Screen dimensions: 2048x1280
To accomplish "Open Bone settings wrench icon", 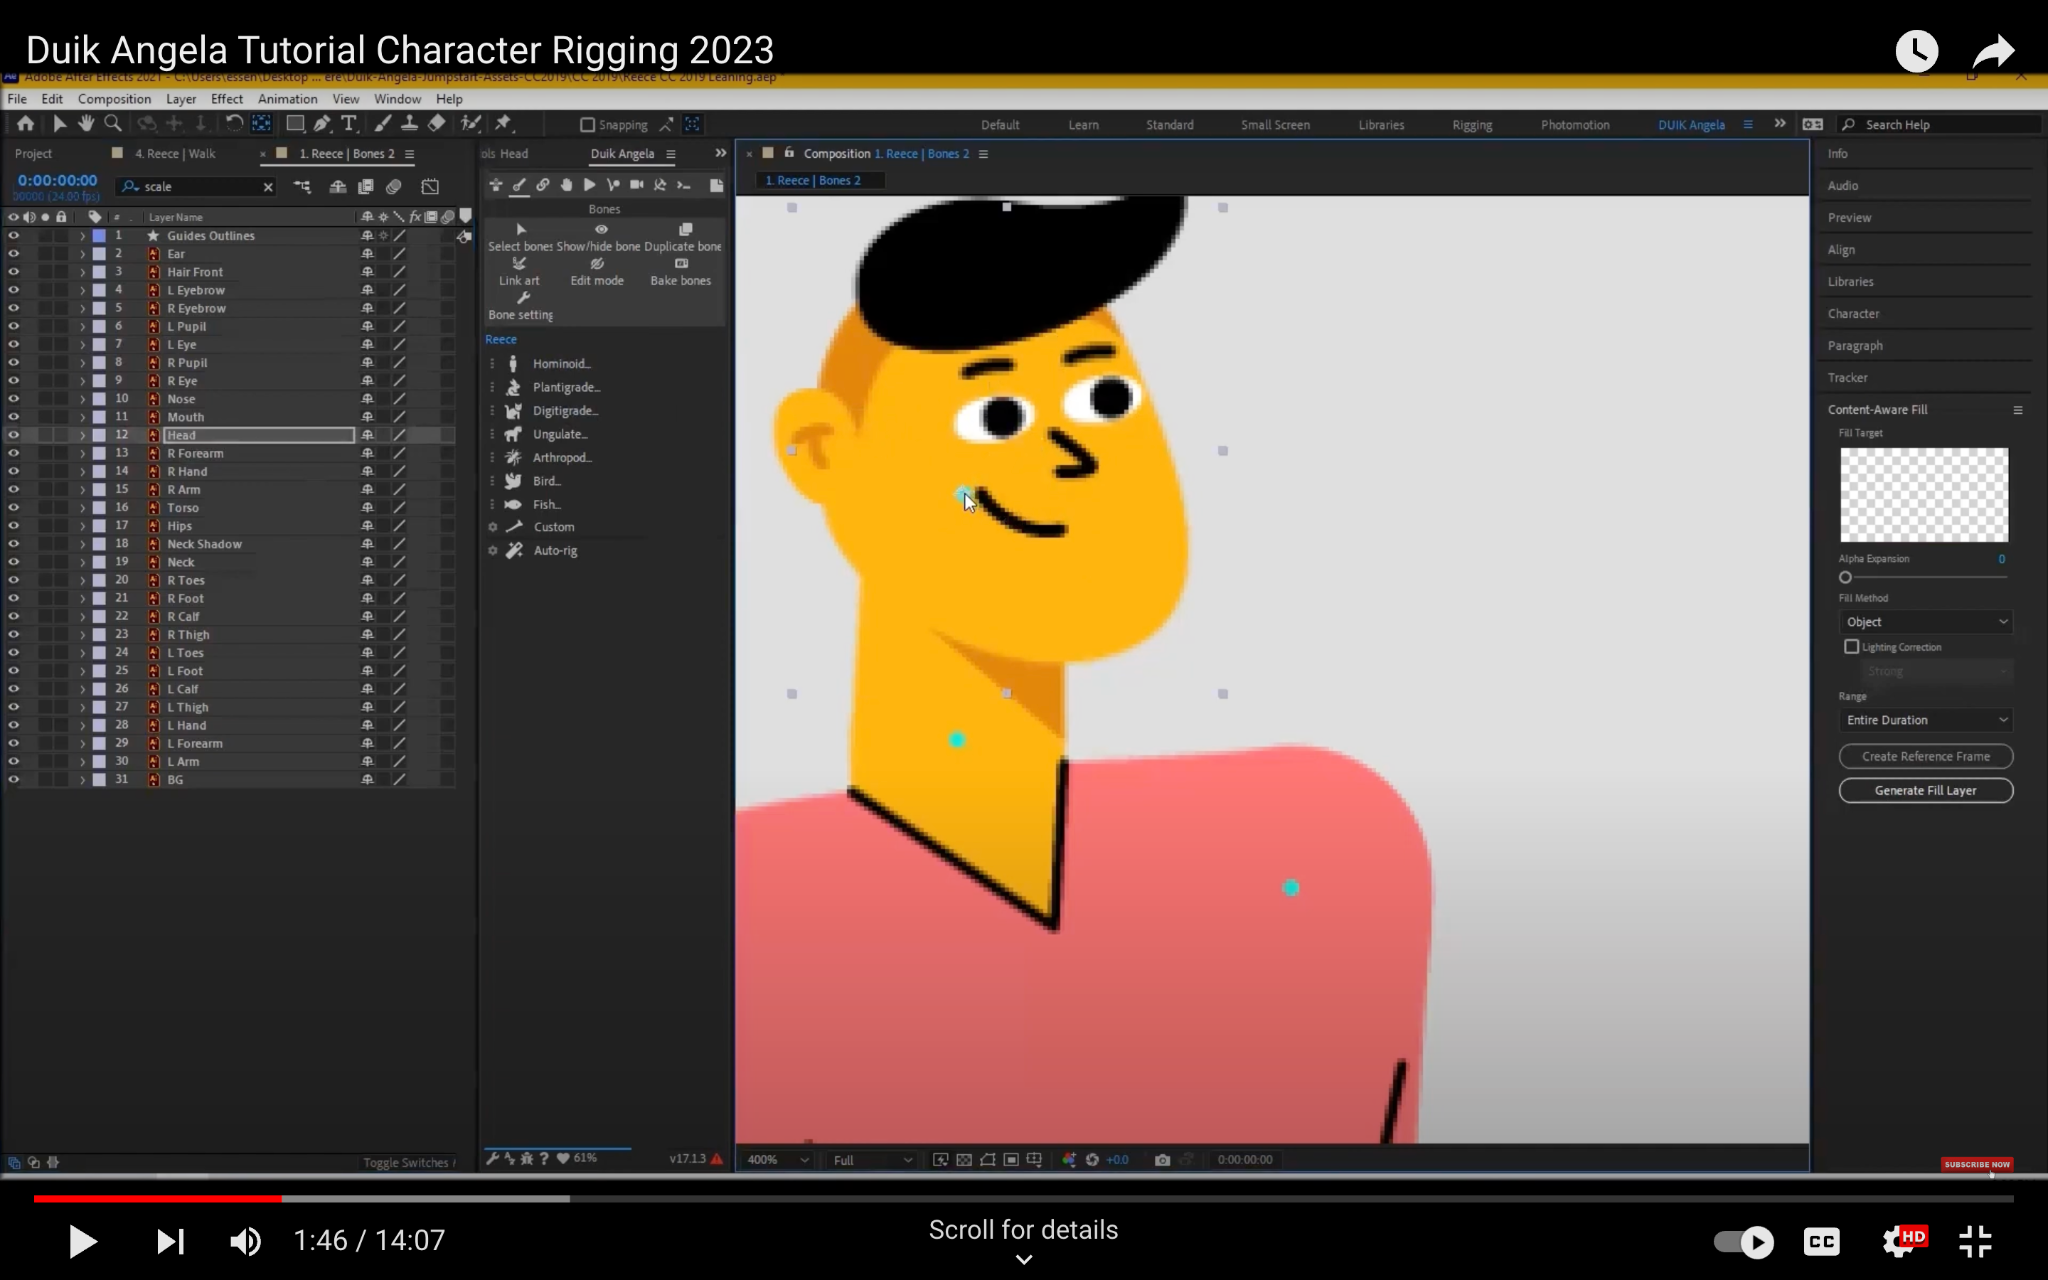I will click(523, 298).
